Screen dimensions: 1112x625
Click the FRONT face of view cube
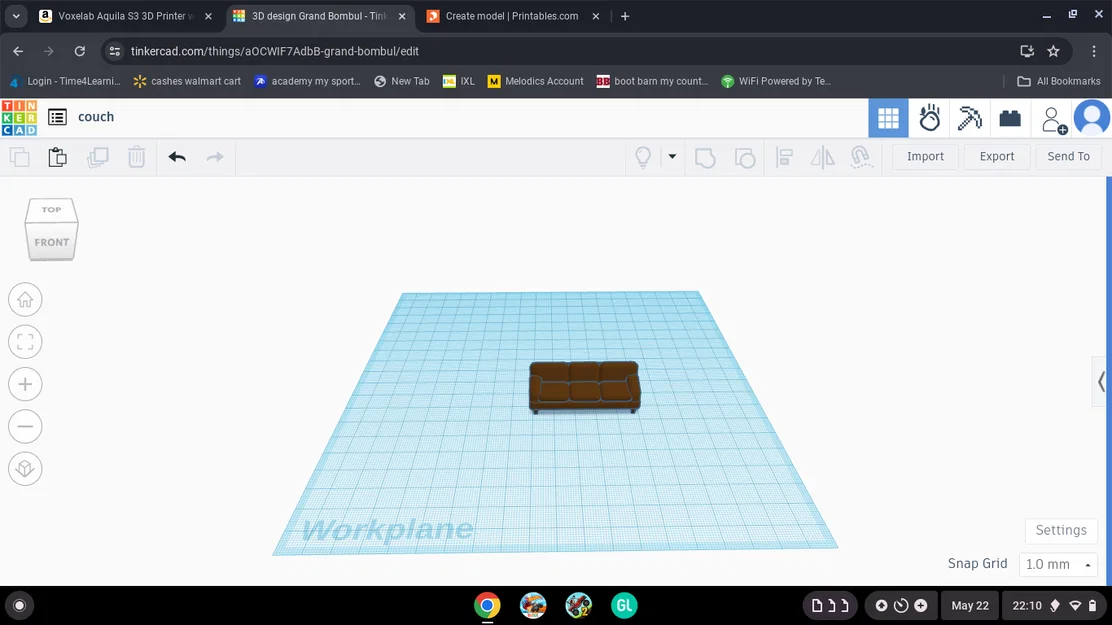(52, 242)
